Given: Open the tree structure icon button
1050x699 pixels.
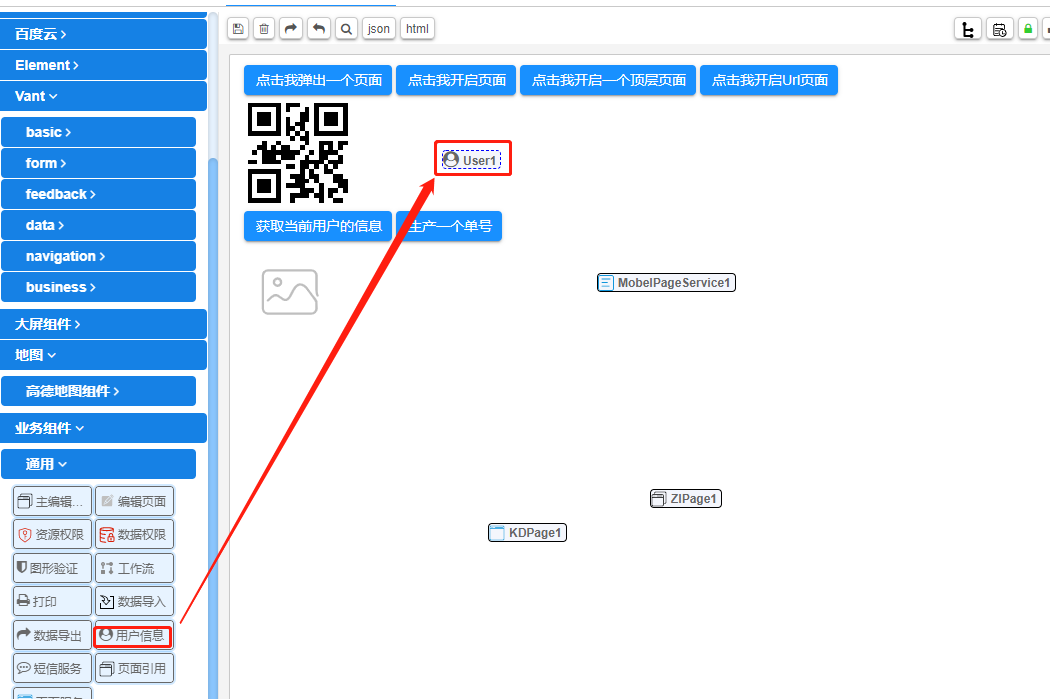Looking at the screenshot, I should (x=967, y=29).
